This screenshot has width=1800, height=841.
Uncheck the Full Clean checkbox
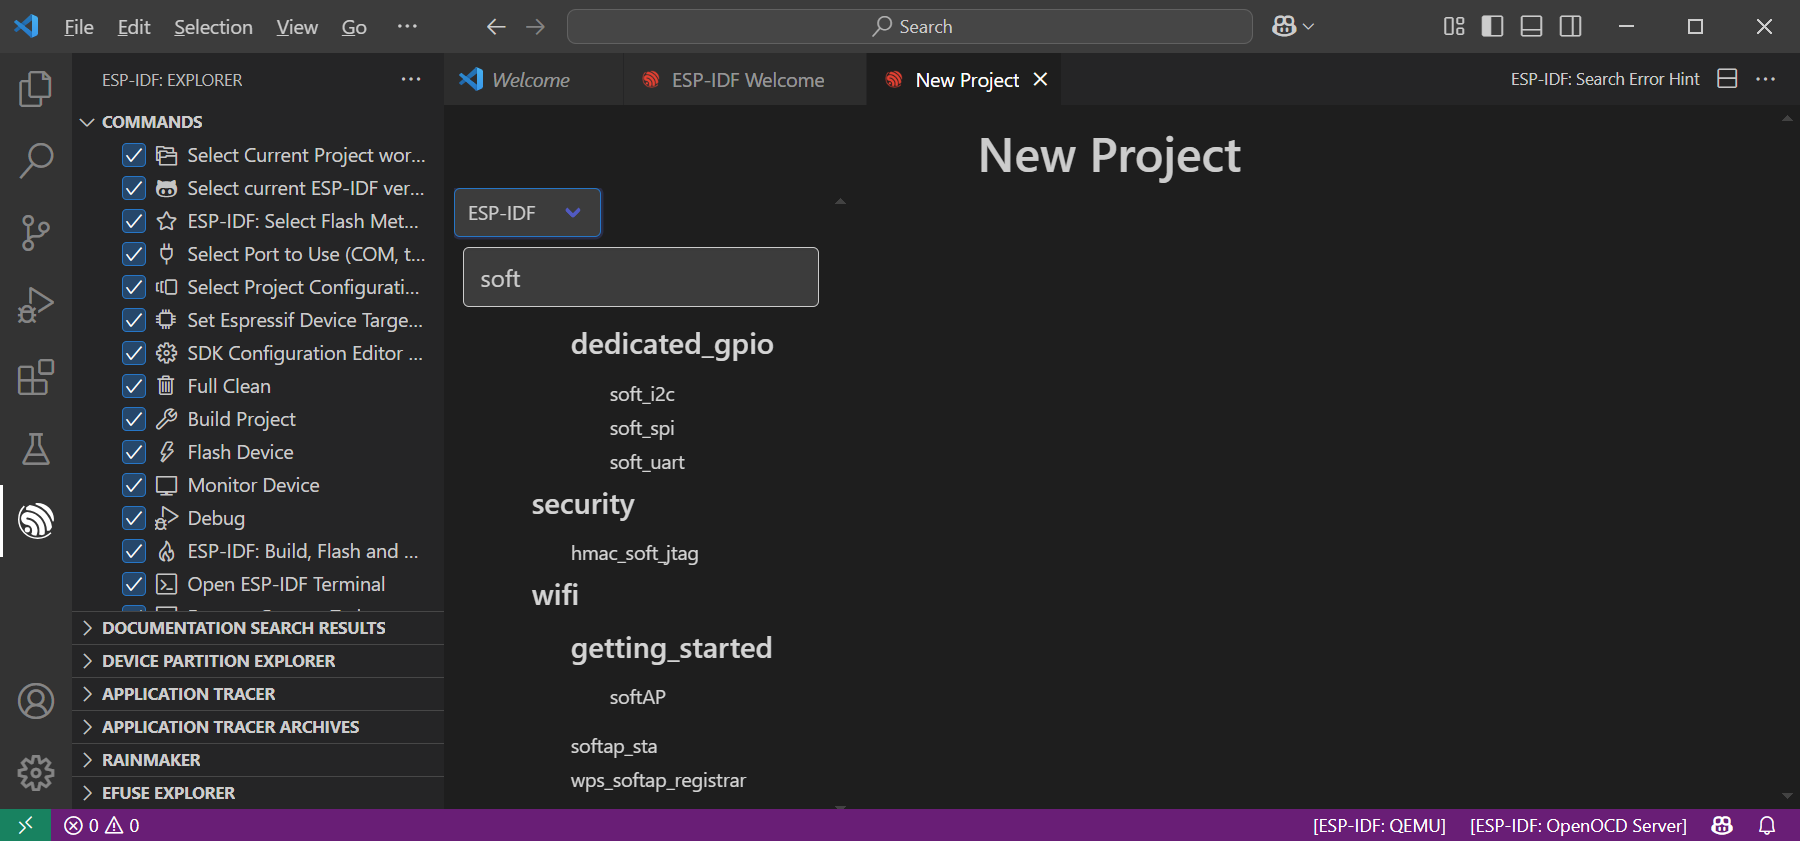click(x=134, y=386)
